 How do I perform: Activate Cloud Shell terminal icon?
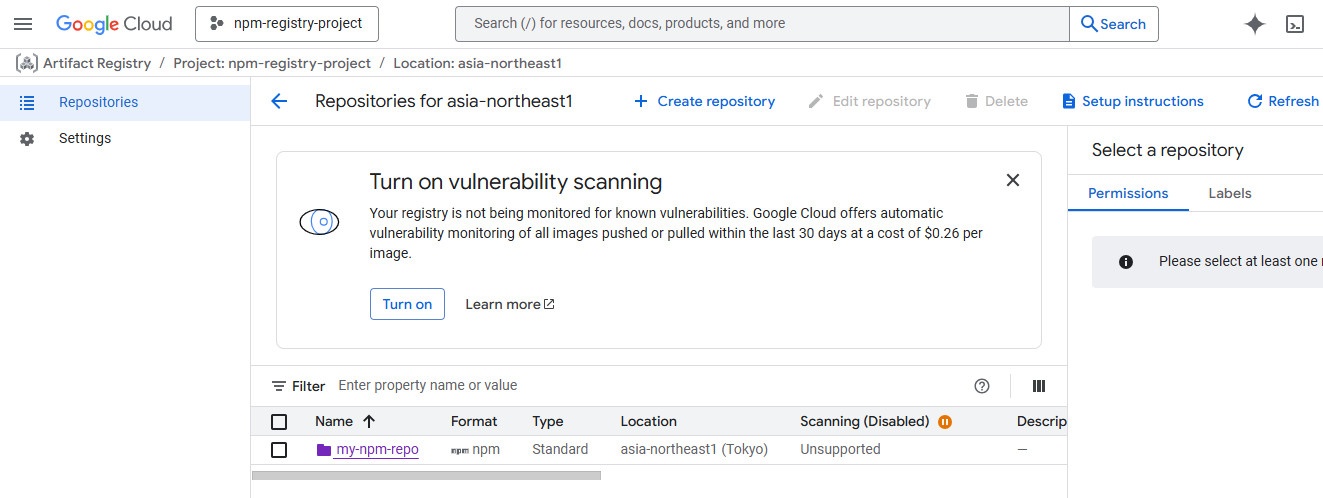(1295, 25)
